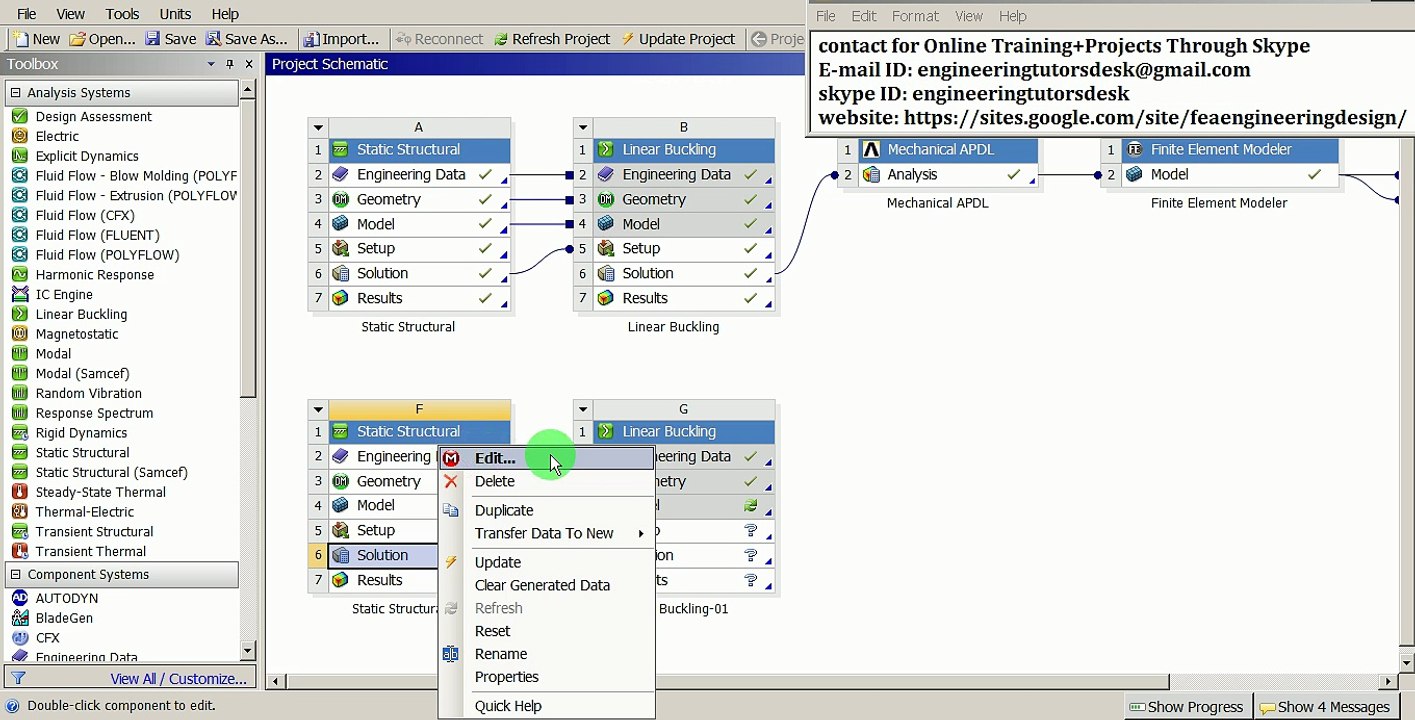Viewport: 1415px width, 720px height.
Task: Choose Fluid Flow (CFX) icon
Action: point(19,215)
